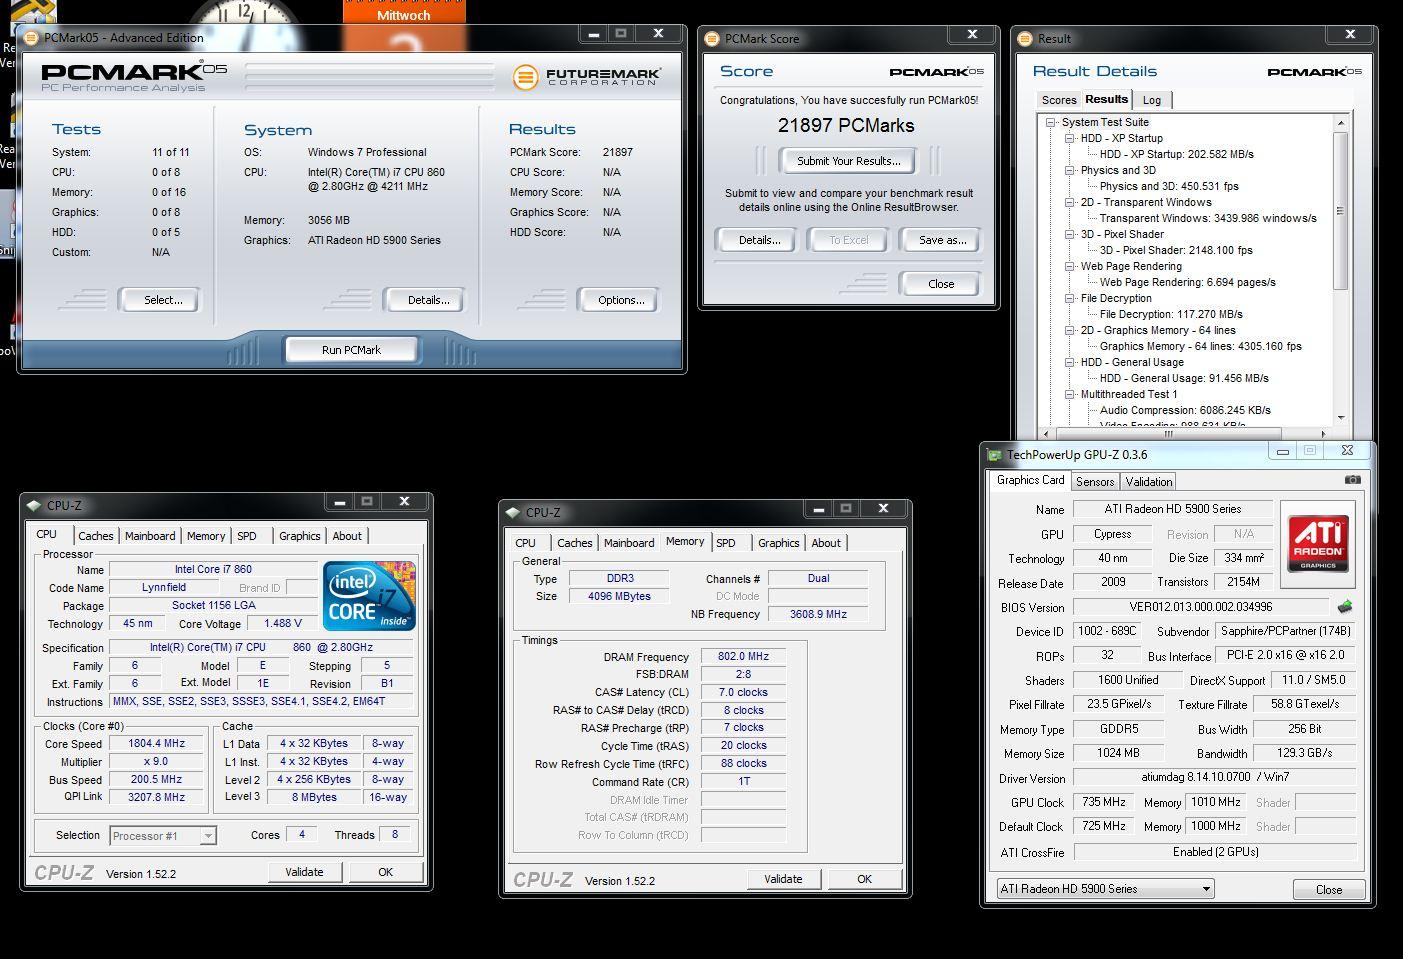
Task: Collapse the Physics and 3D node
Action: [1070, 170]
